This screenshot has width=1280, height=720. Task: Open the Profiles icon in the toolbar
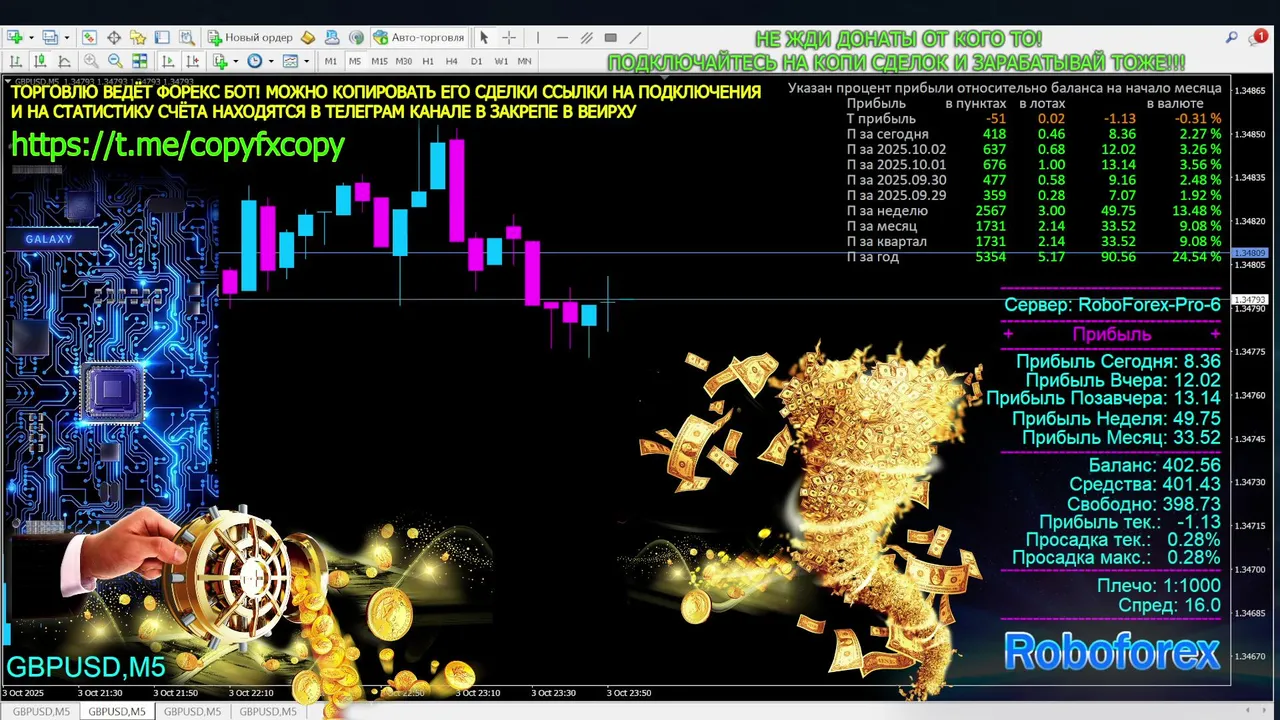coord(50,37)
